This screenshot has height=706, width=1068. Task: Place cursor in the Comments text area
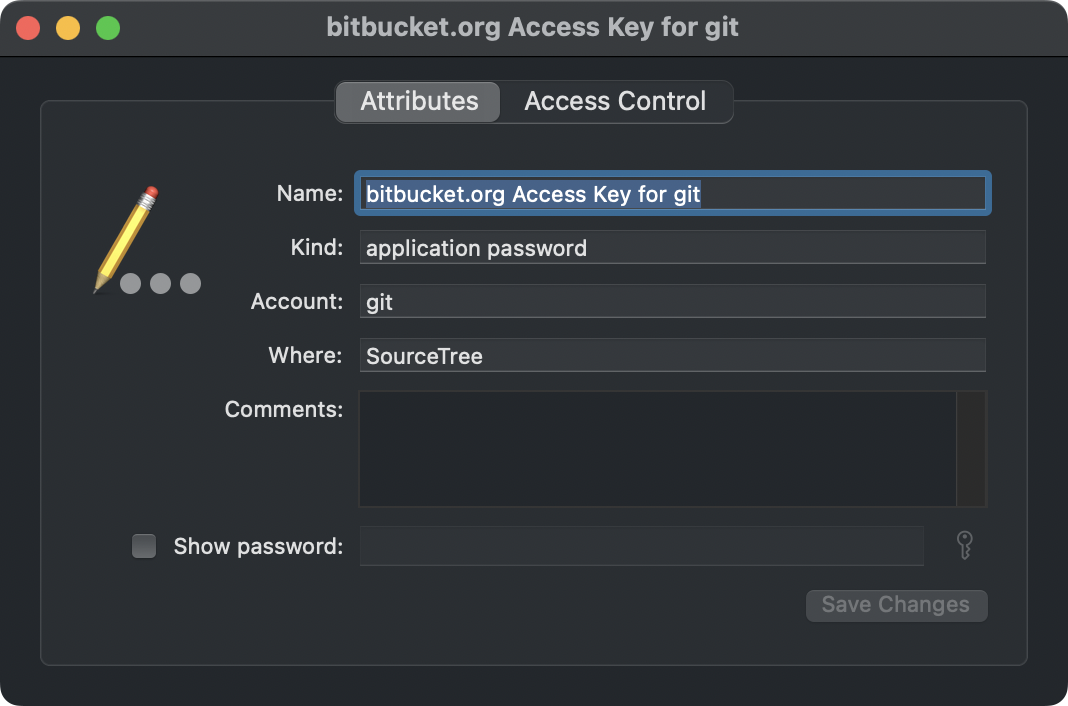657,449
